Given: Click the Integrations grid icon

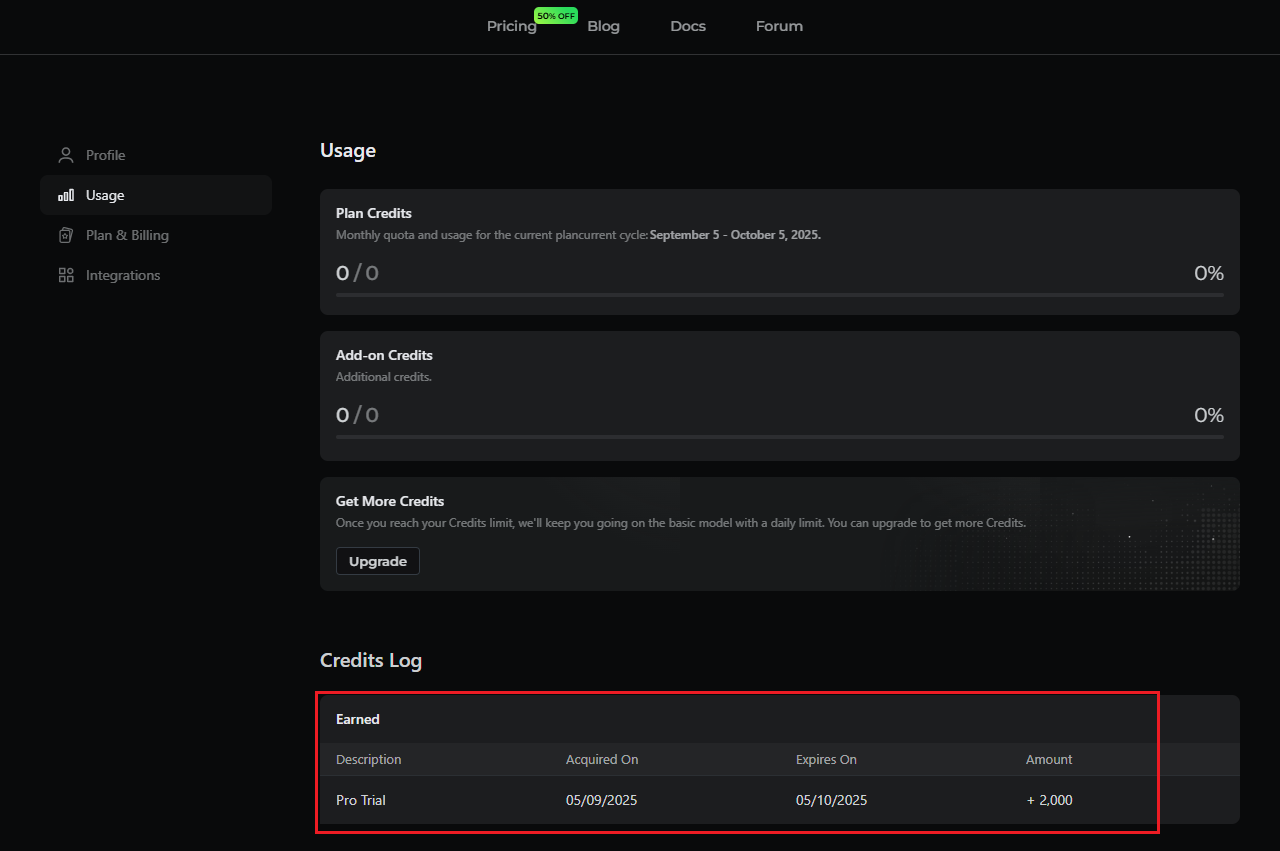Looking at the screenshot, I should click(x=66, y=275).
